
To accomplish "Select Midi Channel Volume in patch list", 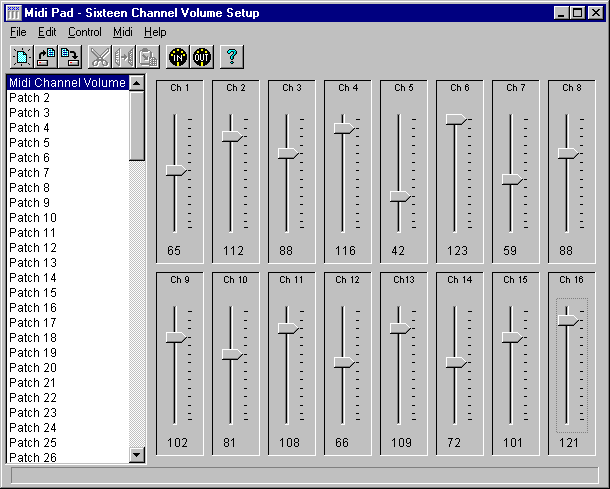I will [x=67, y=82].
